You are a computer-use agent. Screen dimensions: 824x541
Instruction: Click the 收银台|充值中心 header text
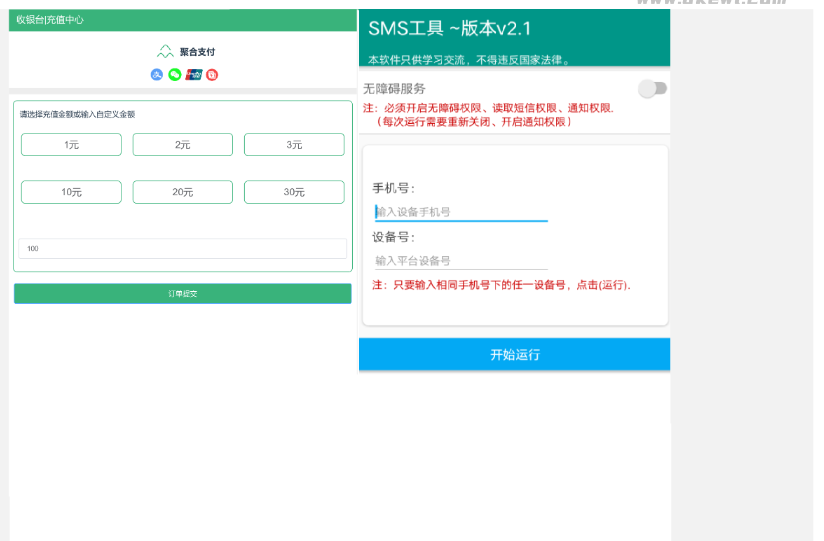pos(50,20)
